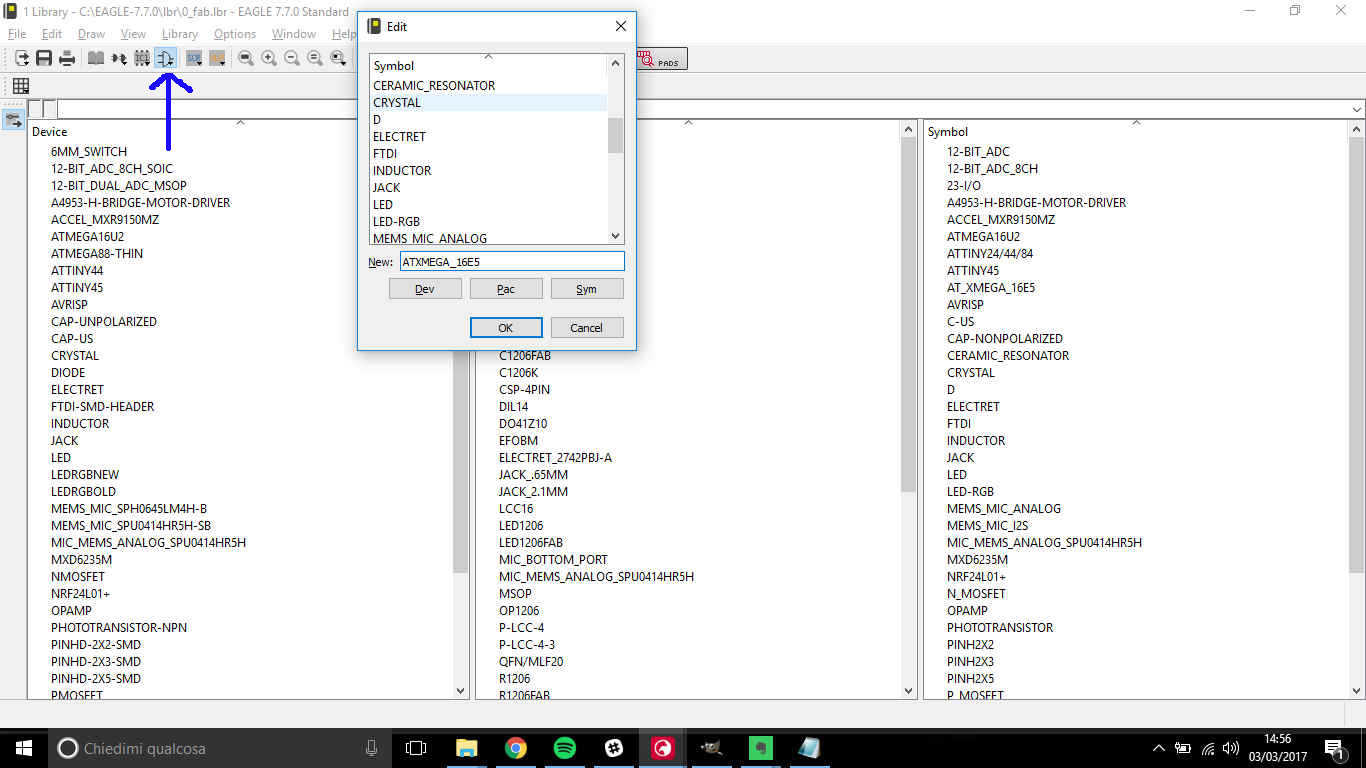Select ATMEGA16U2 in the Device list
The height and width of the screenshot is (768, 1366).
coord(87,237)
